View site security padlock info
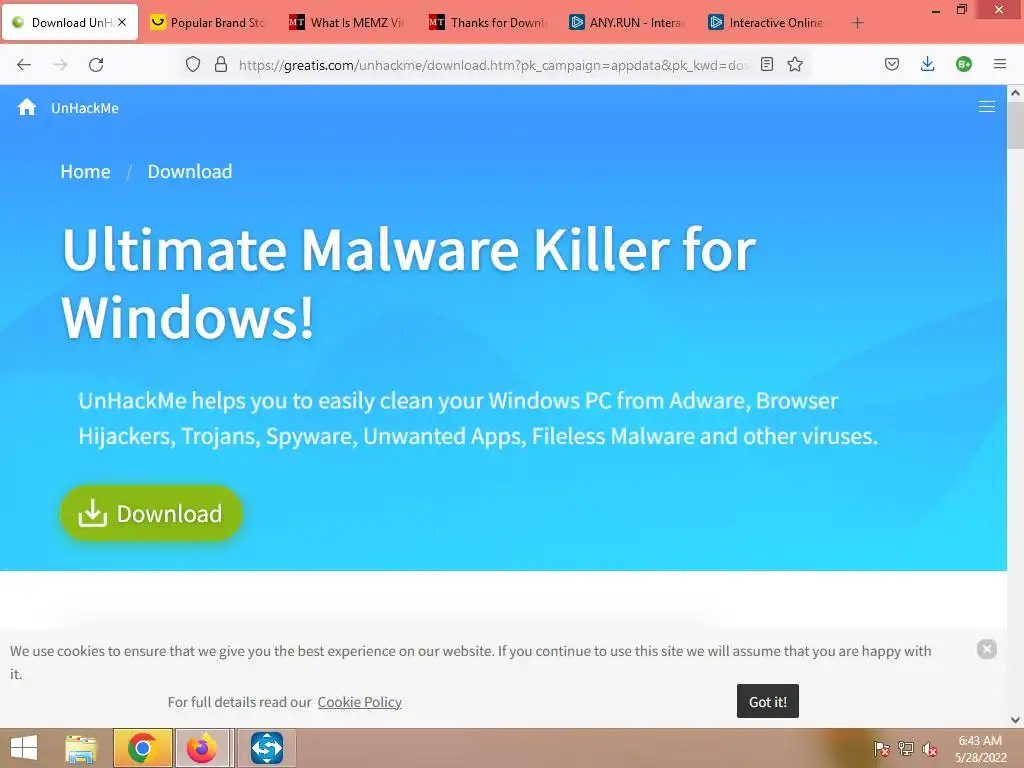 pyautogui.click(x=221, y=64)
